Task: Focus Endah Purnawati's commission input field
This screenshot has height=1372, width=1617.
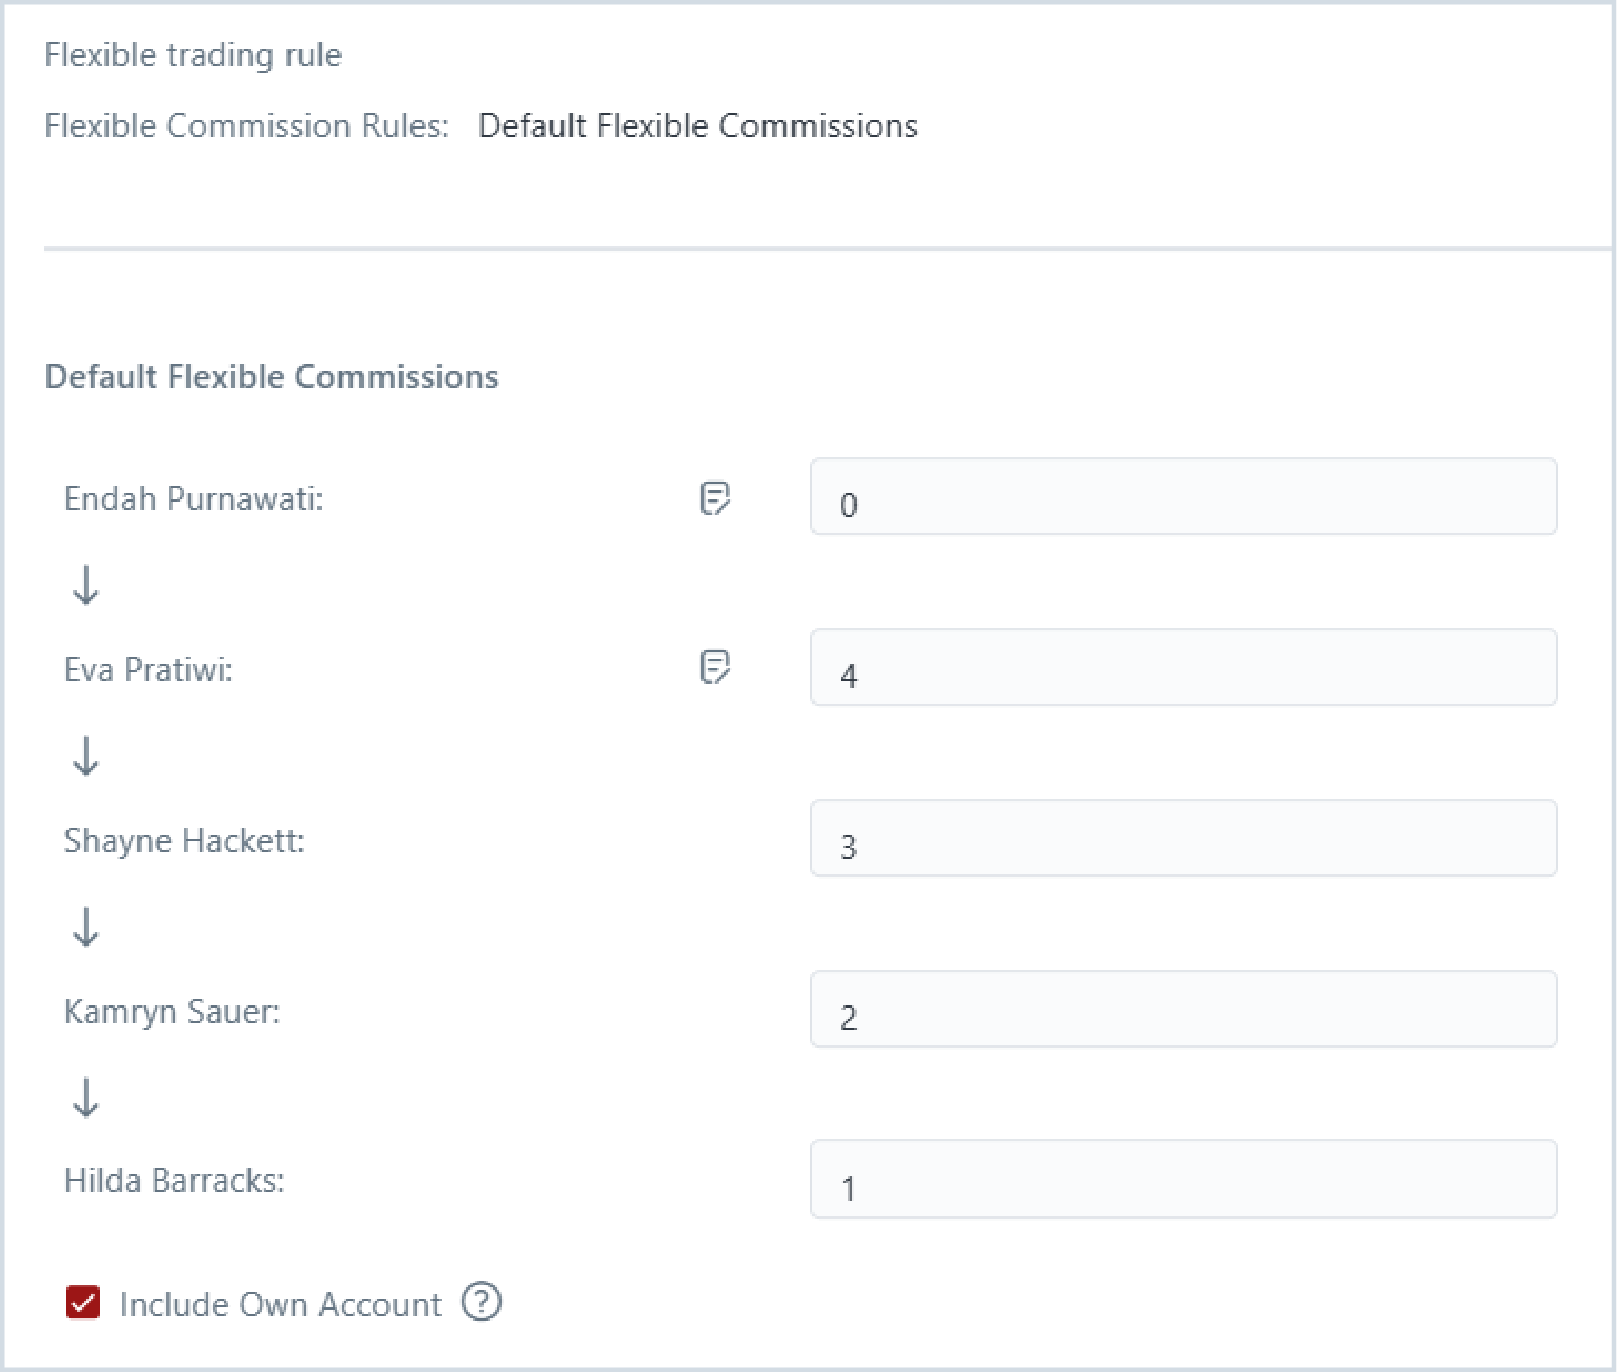Action: pos(1182,497)
